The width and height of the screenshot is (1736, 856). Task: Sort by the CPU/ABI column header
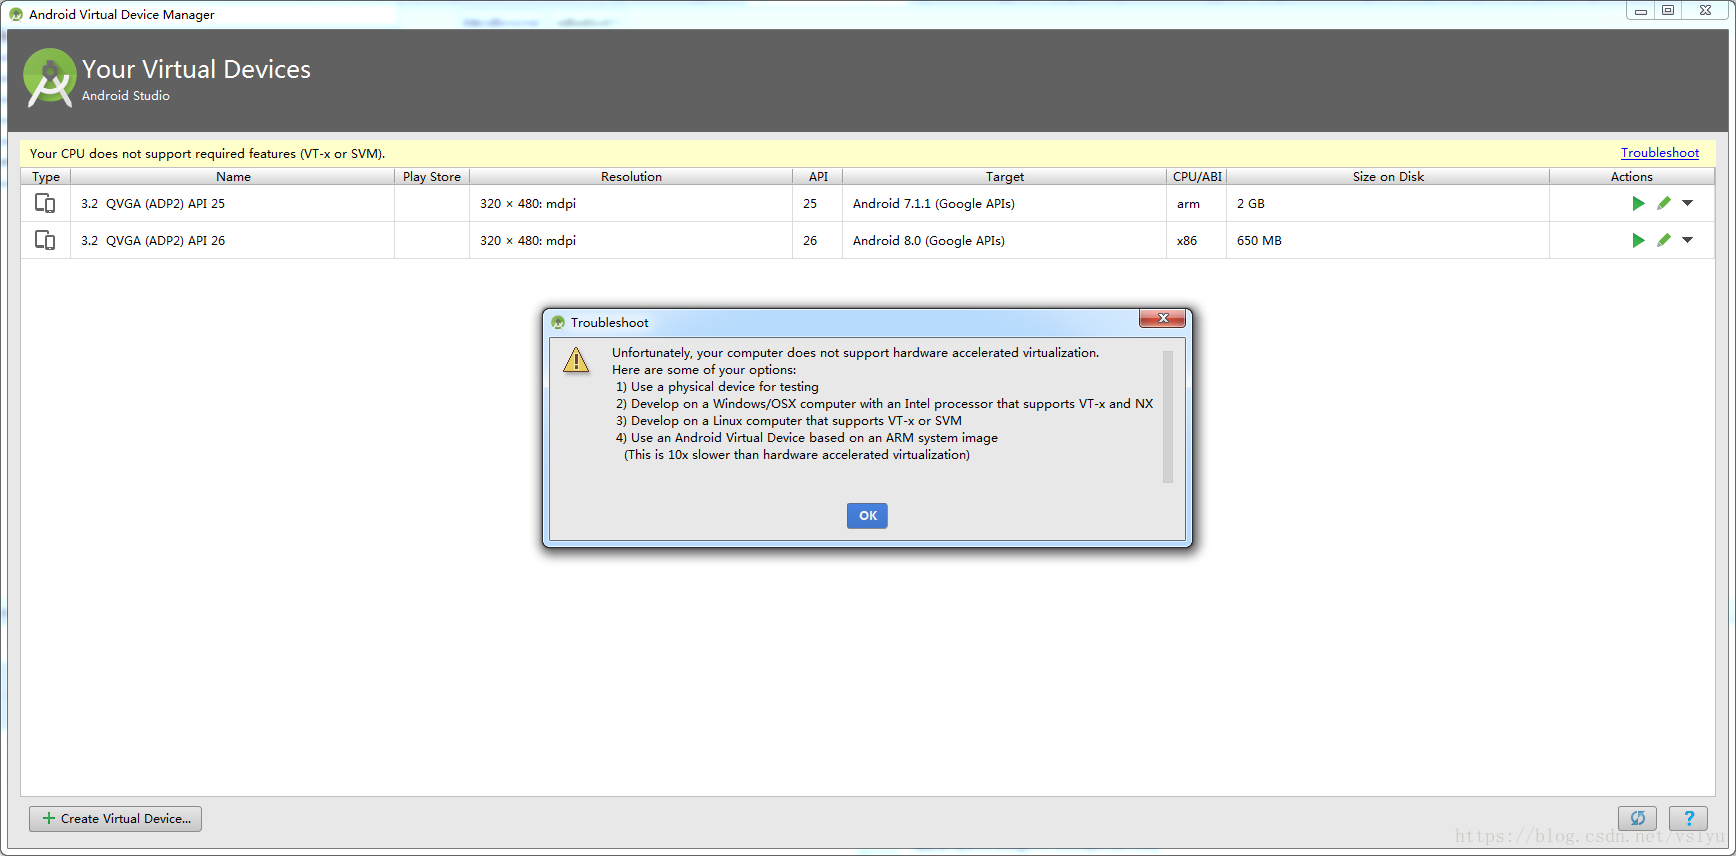point(1197,177)
